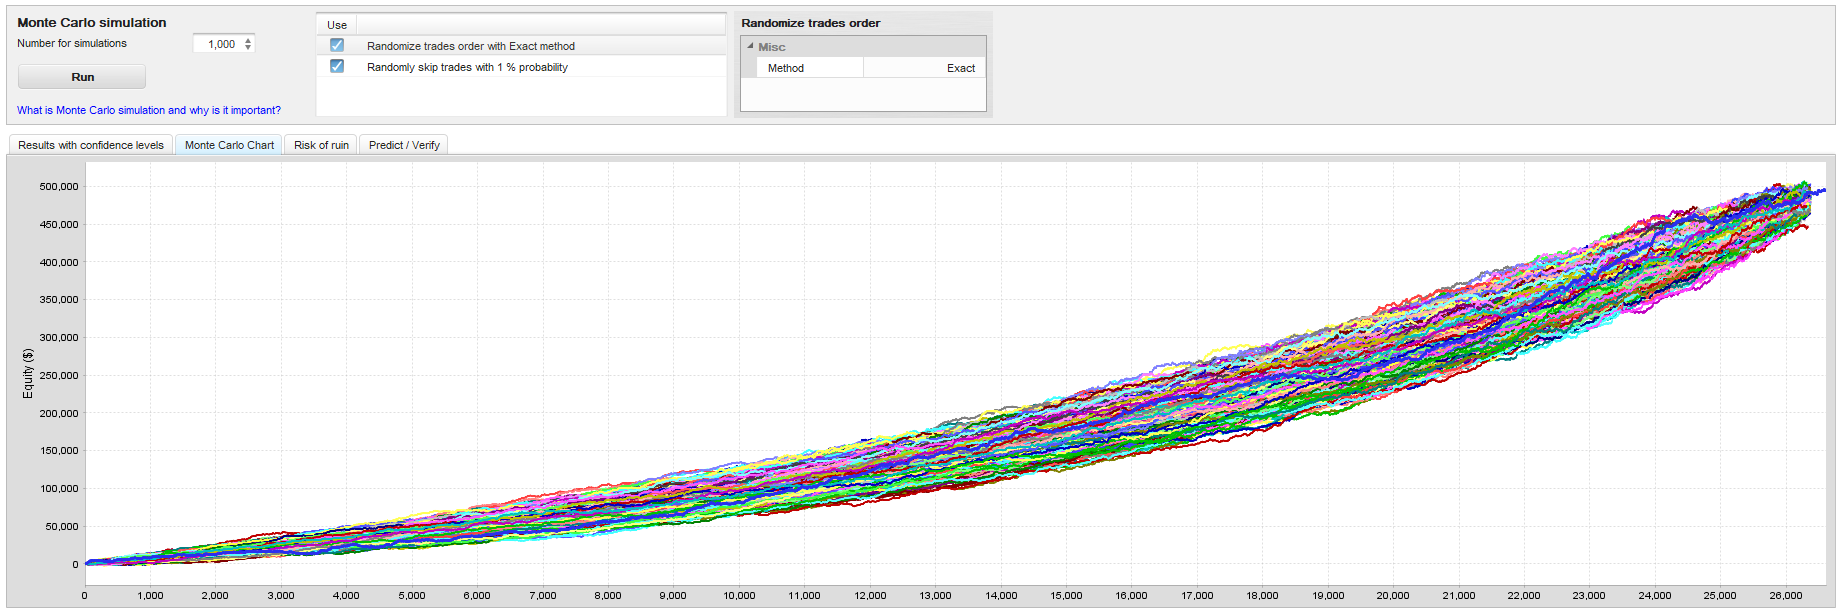Switch to the Predict / Verify tab

pyautogui.click(x=404, y=145)
